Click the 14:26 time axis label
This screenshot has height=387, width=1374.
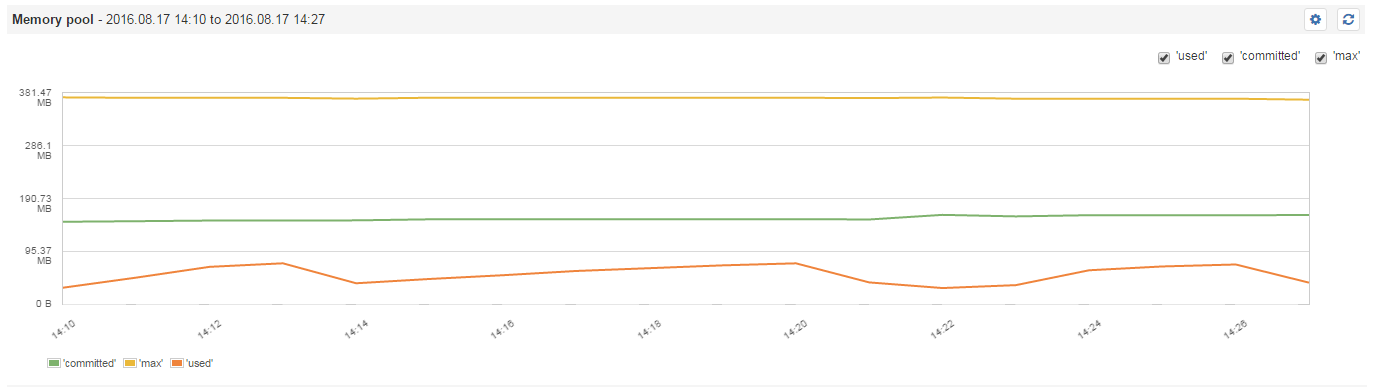tap(1233, 328)
